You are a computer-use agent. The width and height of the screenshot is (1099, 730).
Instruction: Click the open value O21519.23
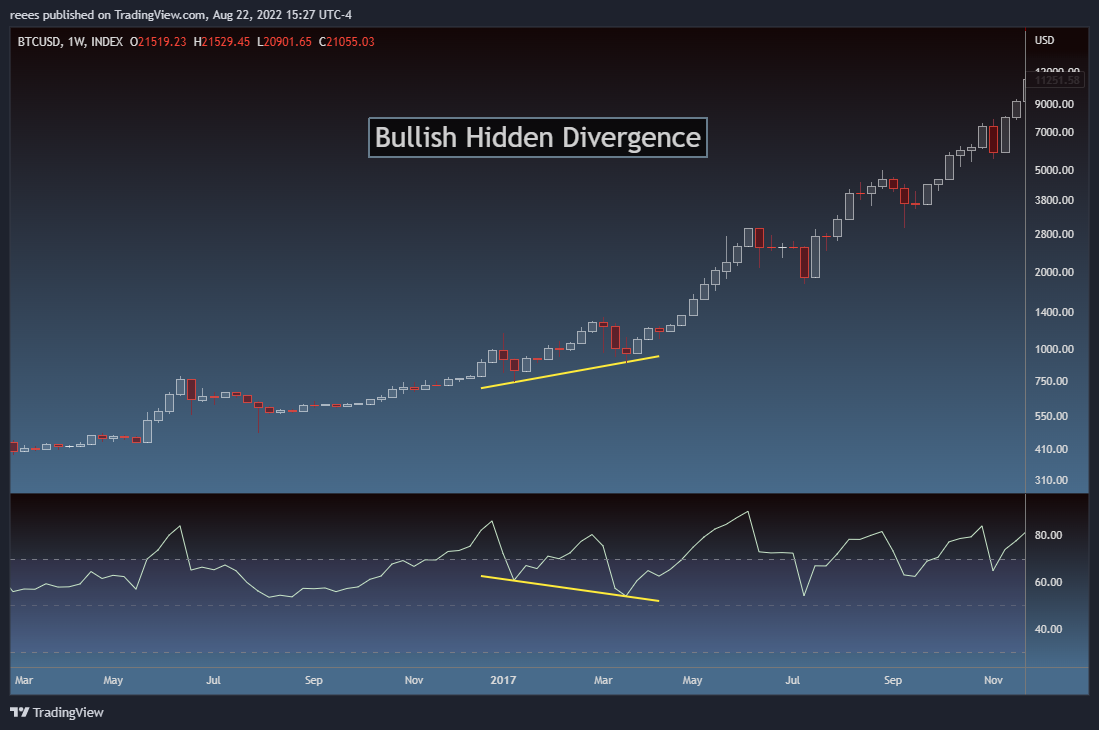point(158,42)
